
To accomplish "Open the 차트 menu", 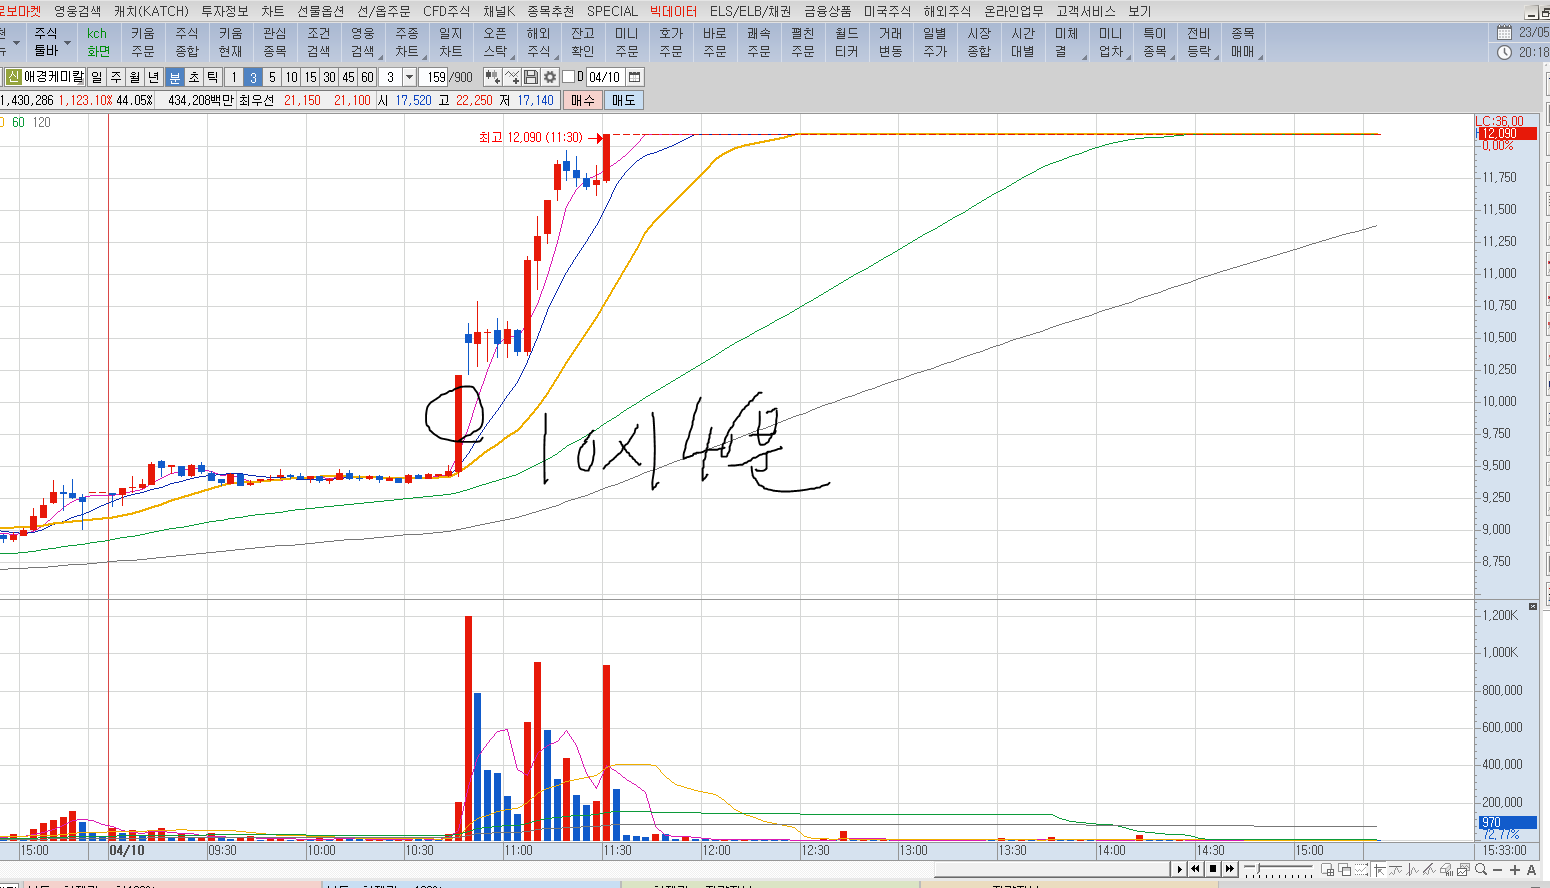I will tap(272, 11).
